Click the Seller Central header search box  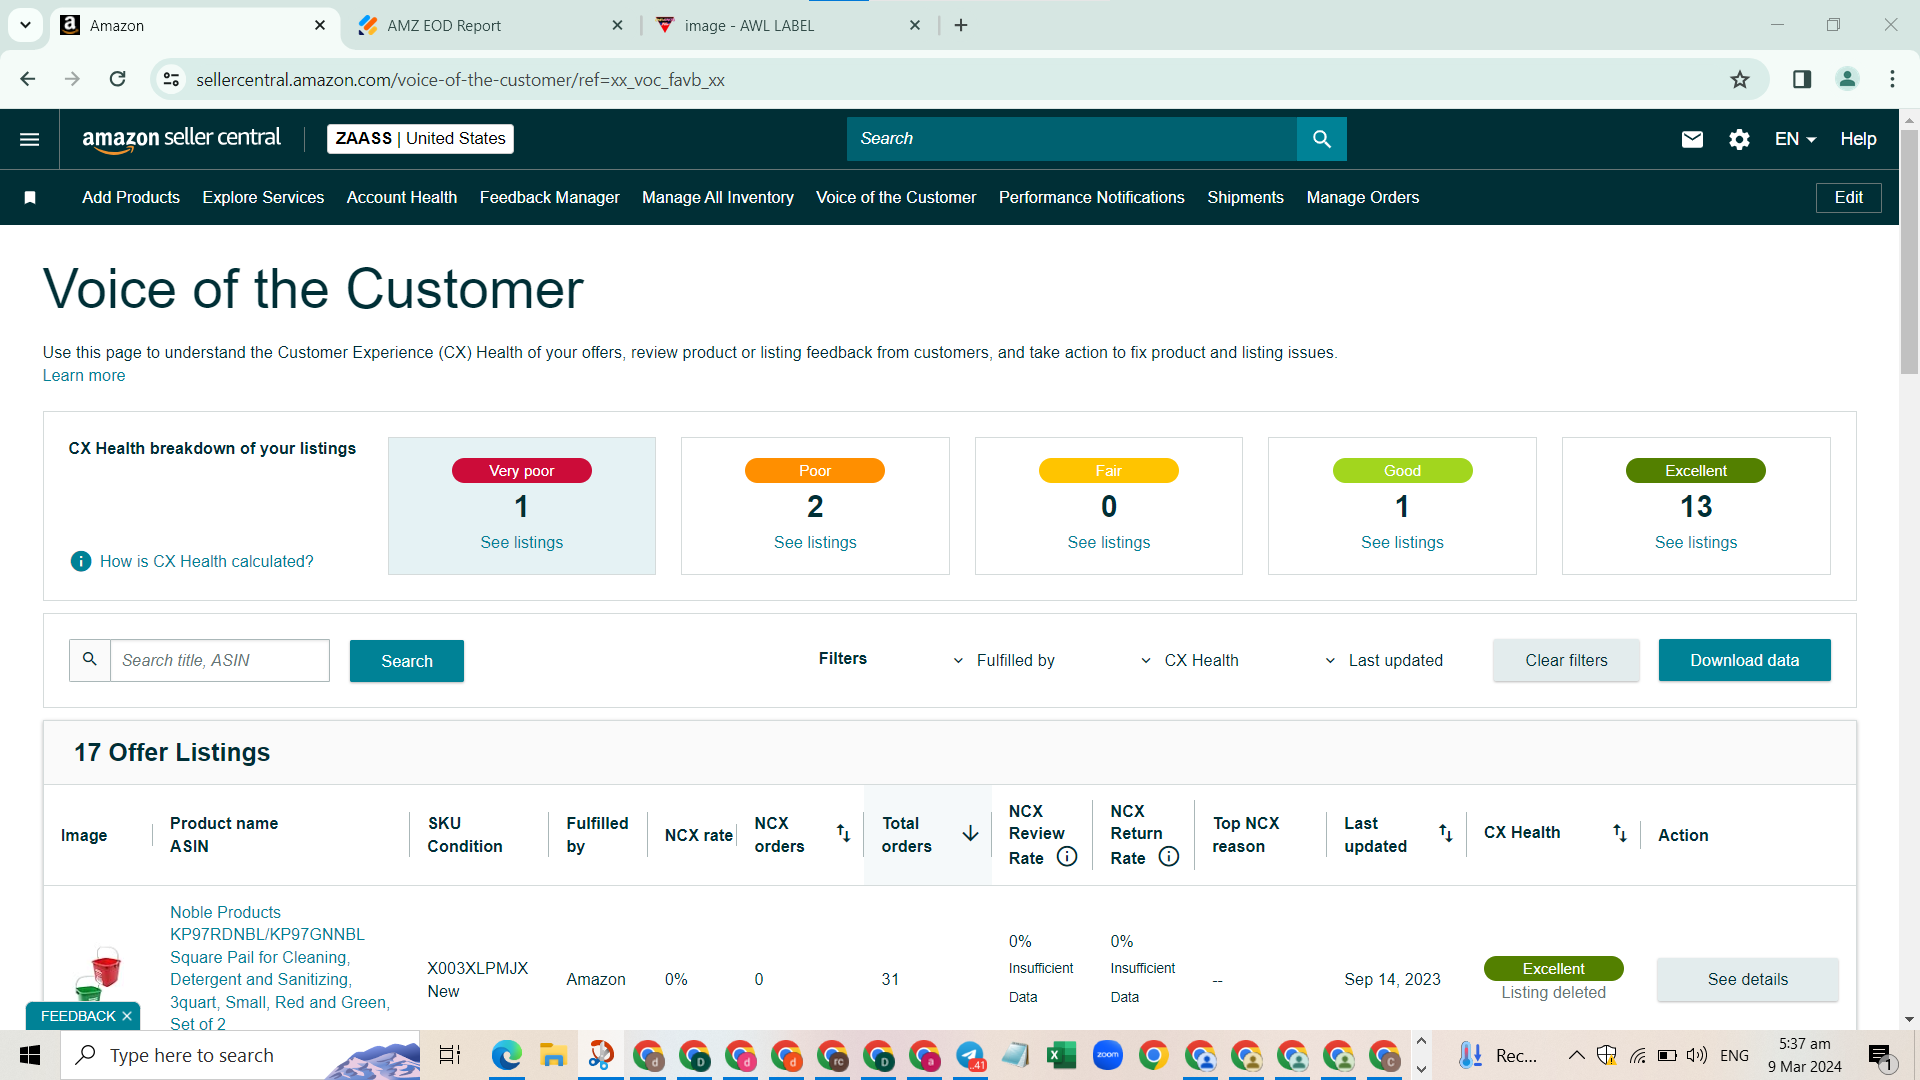point(1072,139)
